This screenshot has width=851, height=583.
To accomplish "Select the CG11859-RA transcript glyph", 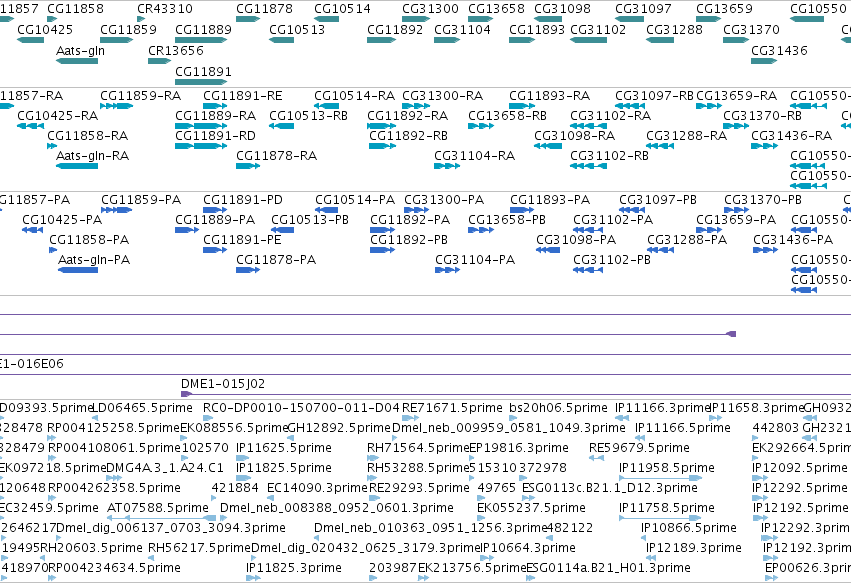I will click(117, 106).
